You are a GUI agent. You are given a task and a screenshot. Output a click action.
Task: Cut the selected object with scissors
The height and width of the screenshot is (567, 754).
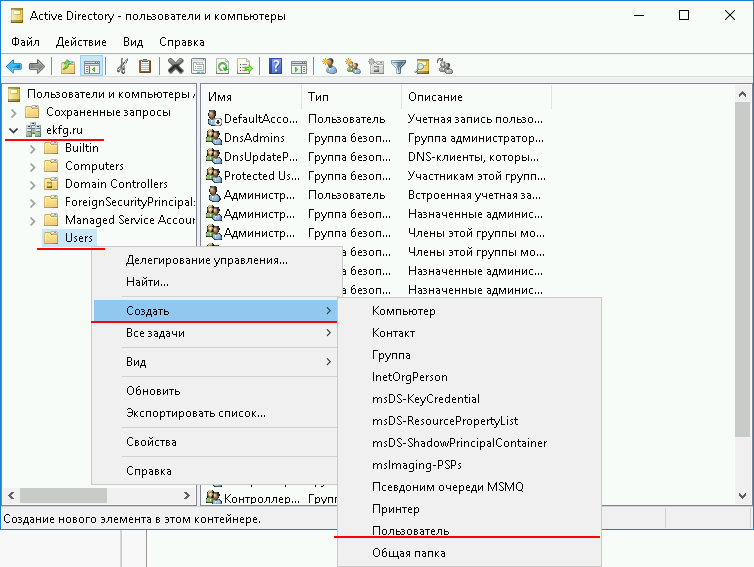click(122, 66)
